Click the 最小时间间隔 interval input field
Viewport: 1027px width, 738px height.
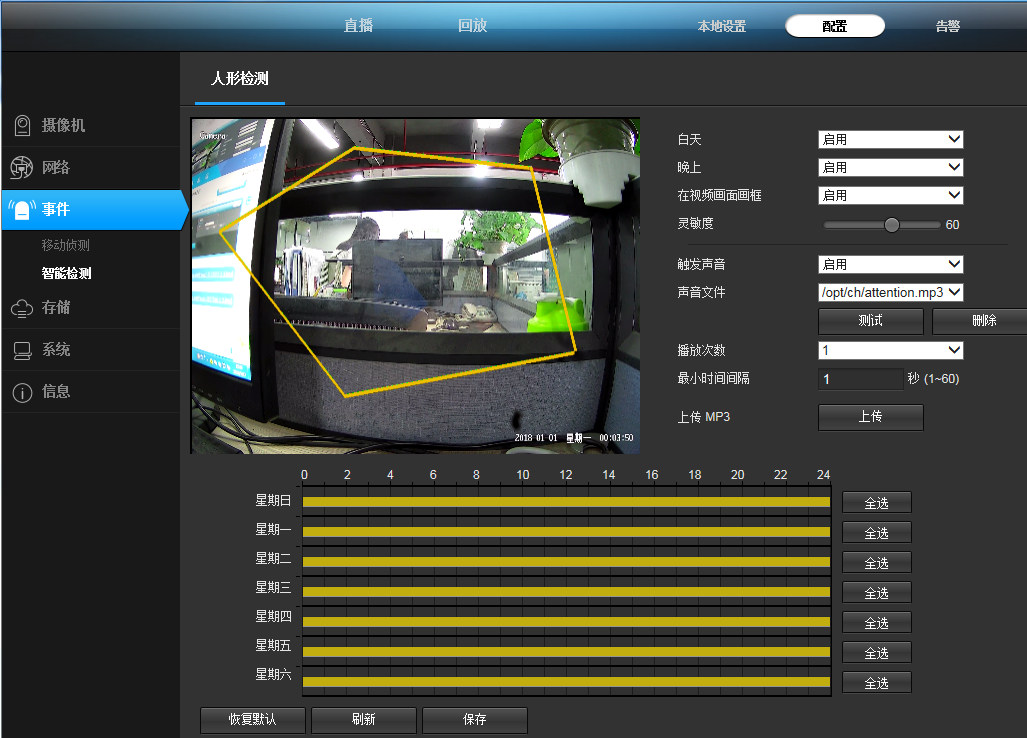(860, 380)
